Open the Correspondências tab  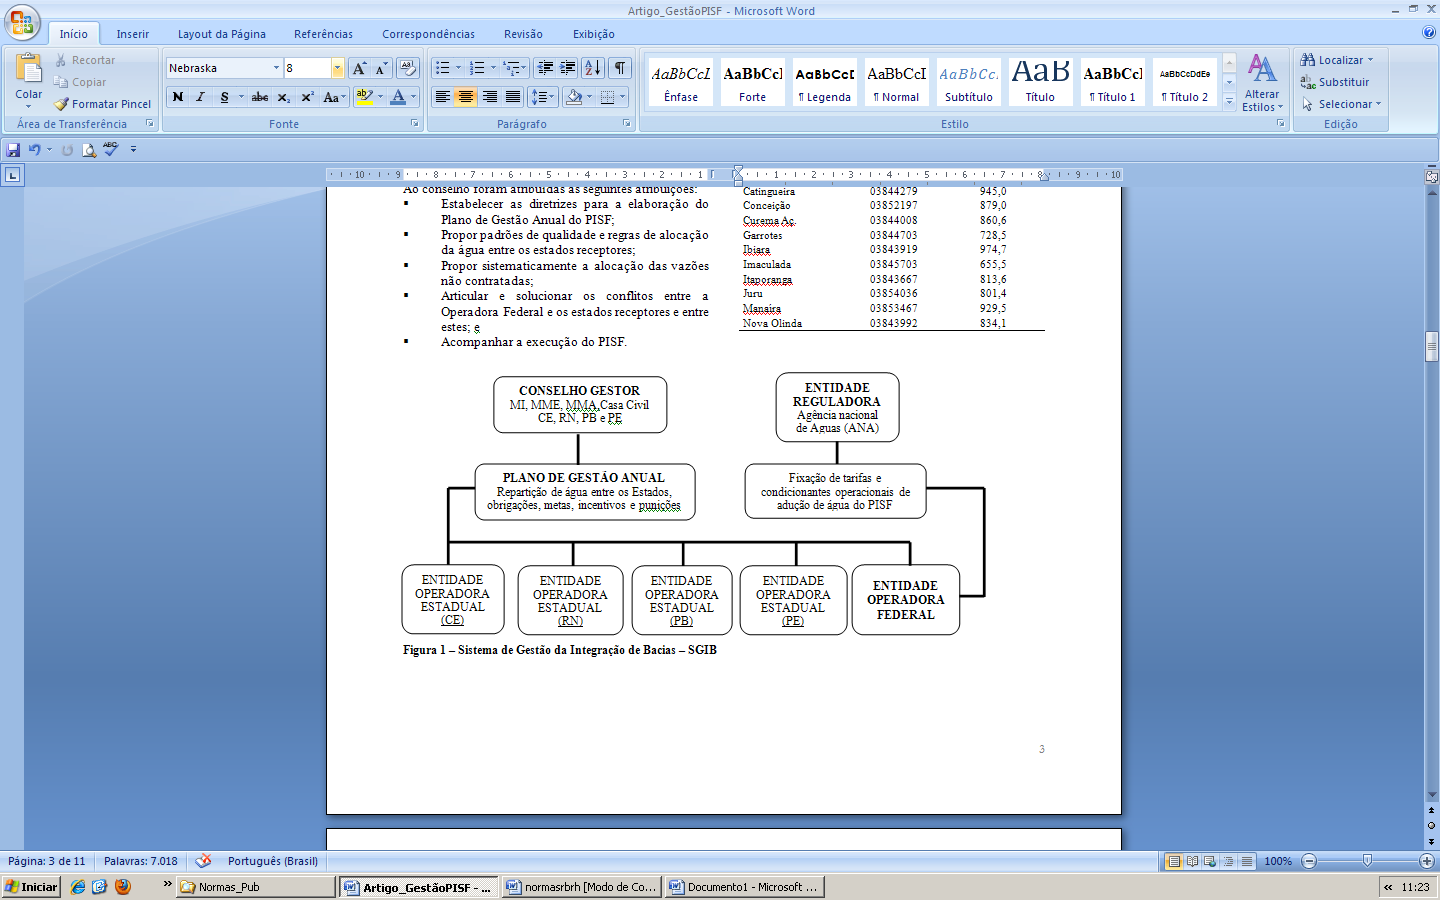(x=428, y=34)
